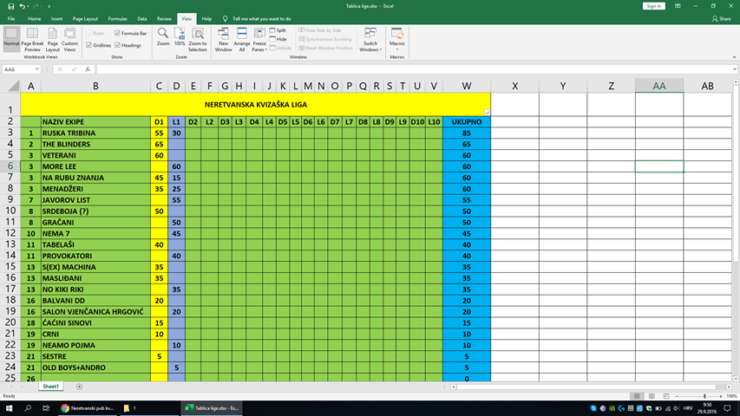Toggle the Headings checkbox
Viewport: 740px width, 416px height.
pyautogui.click(x=118, y=45)
